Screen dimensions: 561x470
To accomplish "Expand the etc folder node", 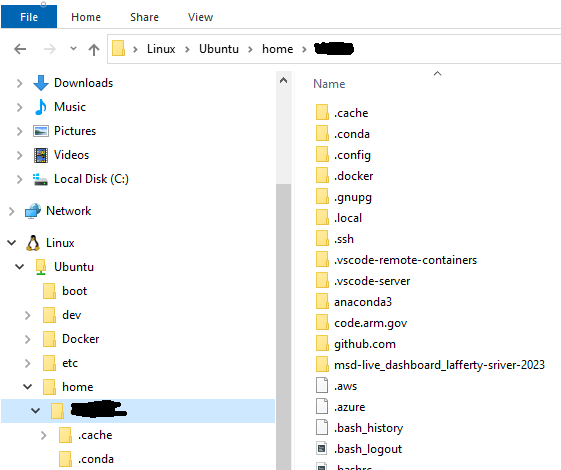I will click(x=28, y=363).
